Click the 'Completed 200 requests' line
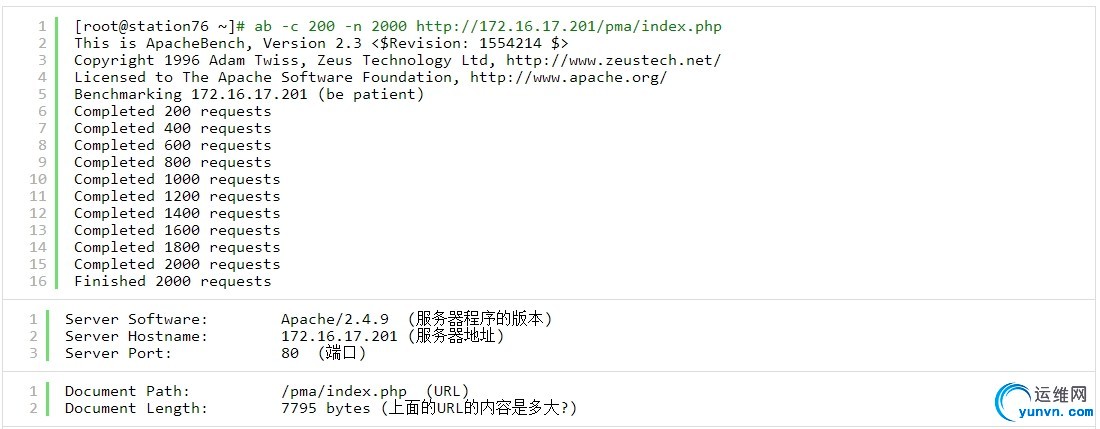Image resolution: width=1100 pixels, height=429 pixels. pyautogui.click(x=172, y=111)
